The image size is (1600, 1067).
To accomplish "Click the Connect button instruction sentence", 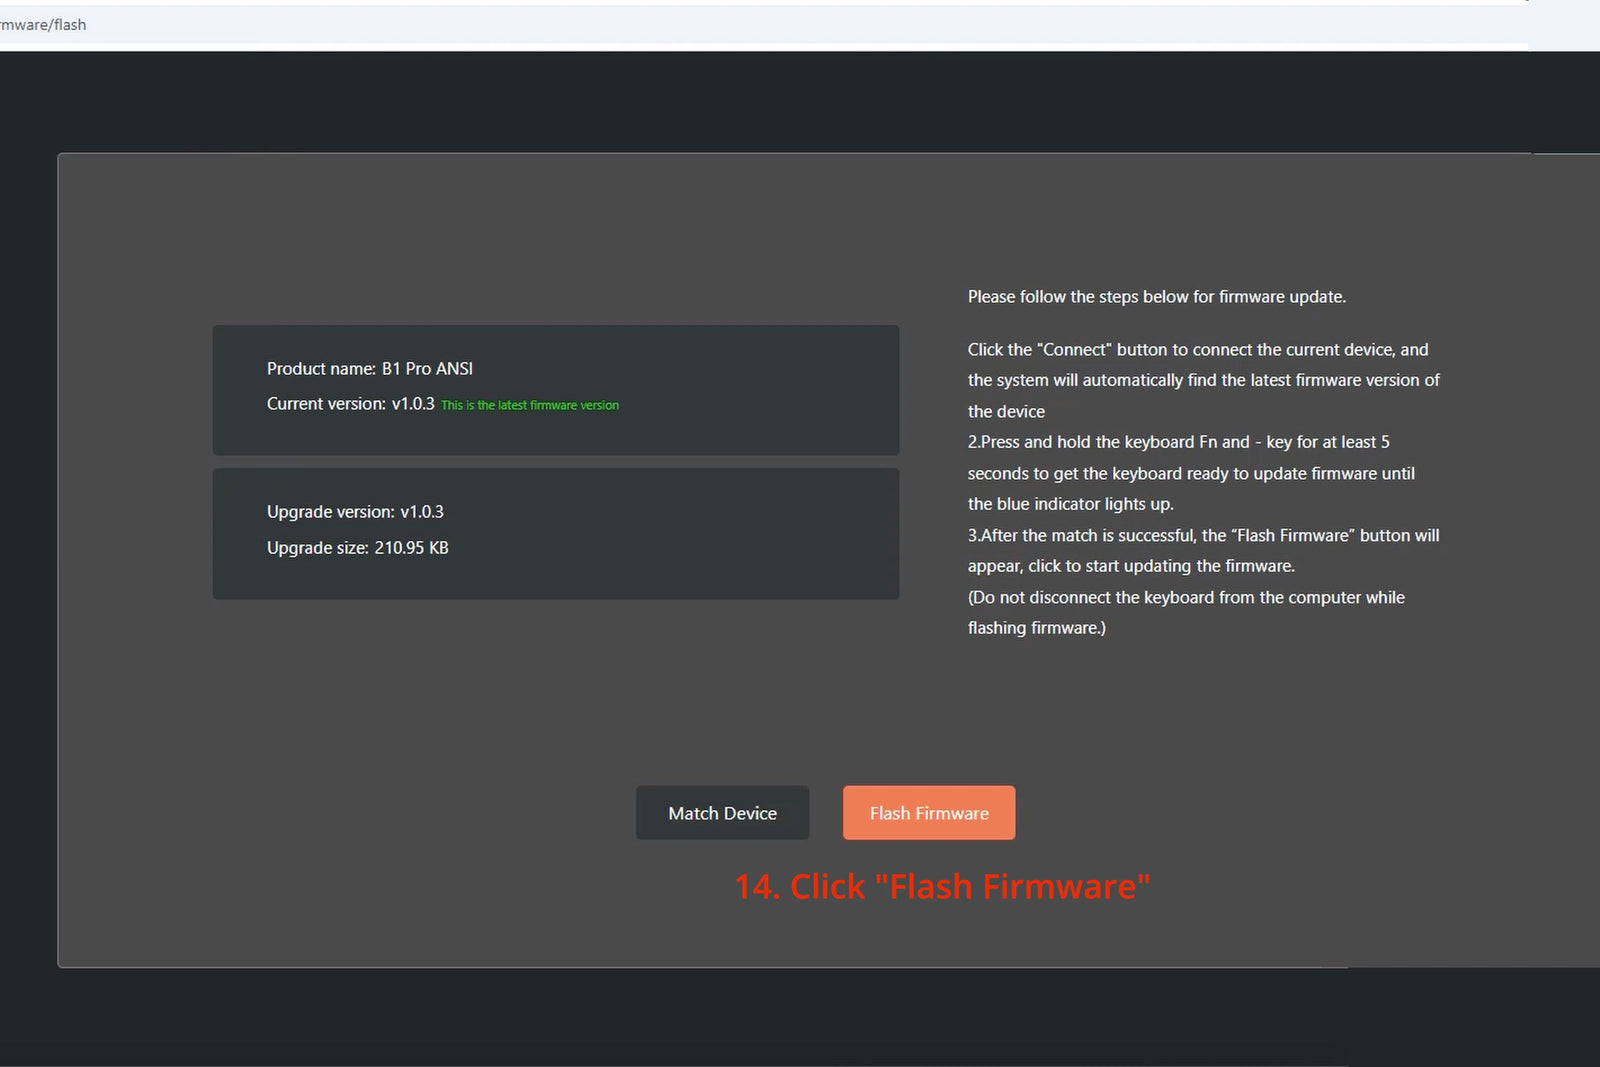I will 1197,350.
